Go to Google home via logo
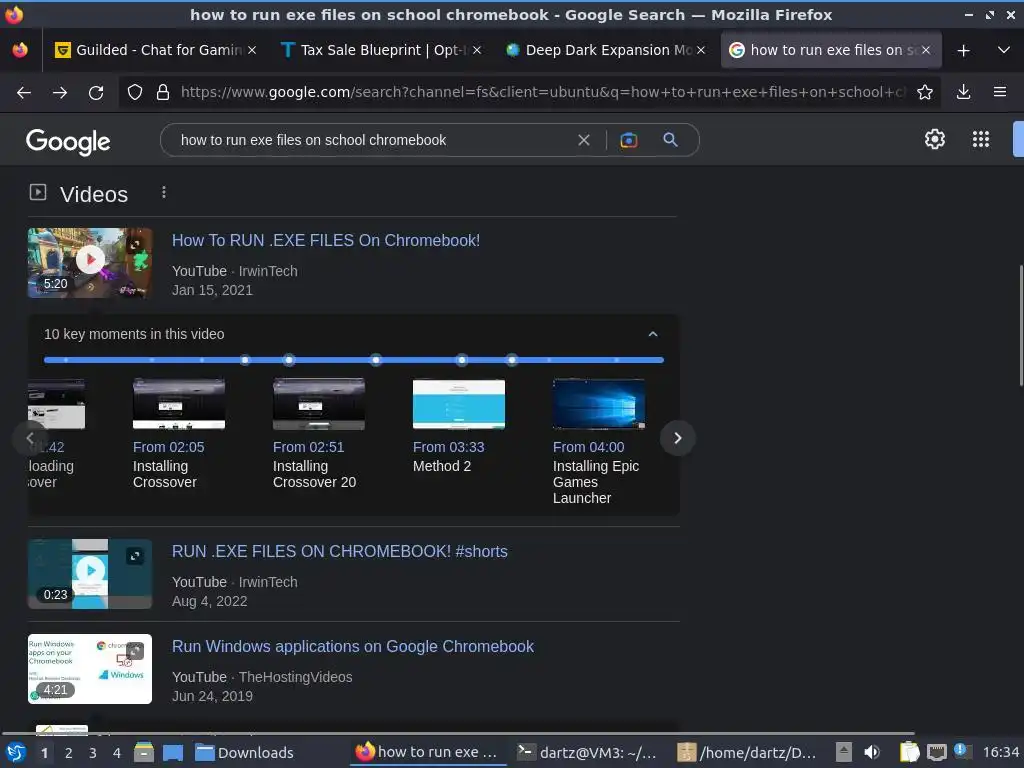This screenshot has width=1024, height=768. 68,141
